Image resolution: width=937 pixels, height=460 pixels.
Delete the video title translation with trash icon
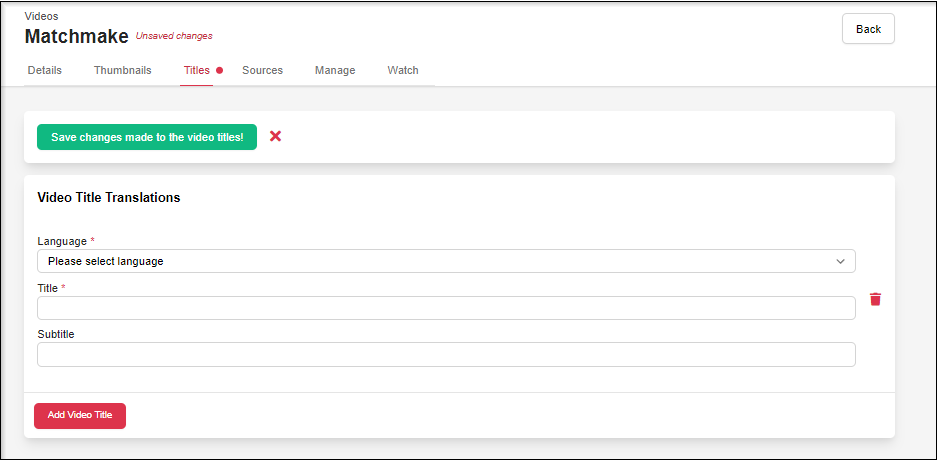tap(875, 299)
